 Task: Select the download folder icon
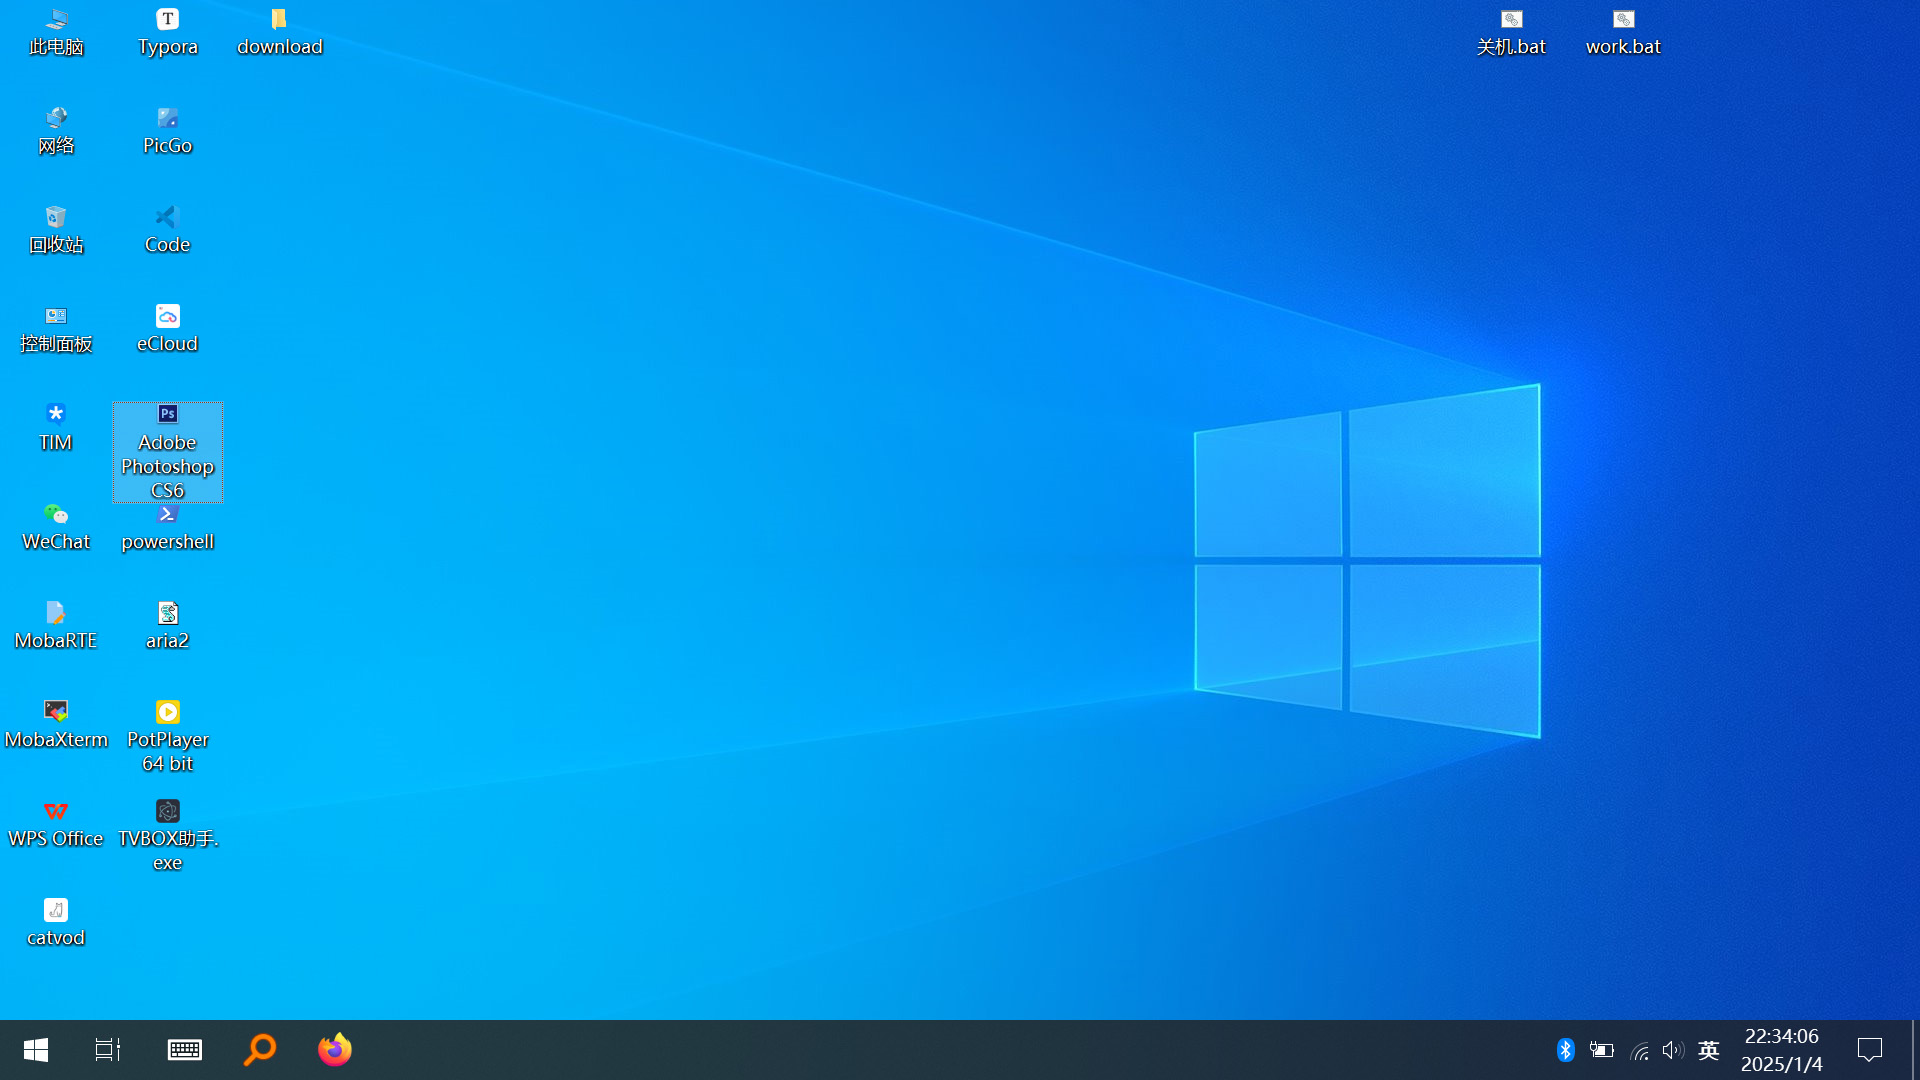coord(280,32)
